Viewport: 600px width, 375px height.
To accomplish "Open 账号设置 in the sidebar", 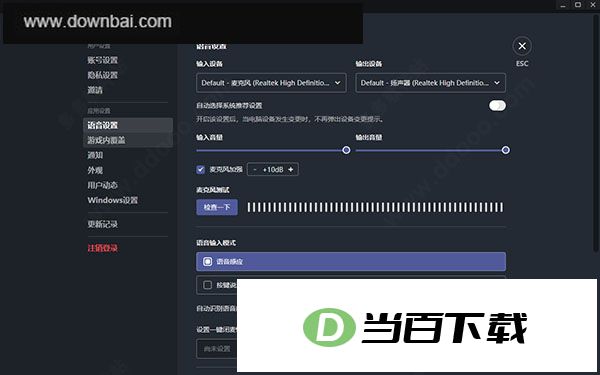I will 103,60.
